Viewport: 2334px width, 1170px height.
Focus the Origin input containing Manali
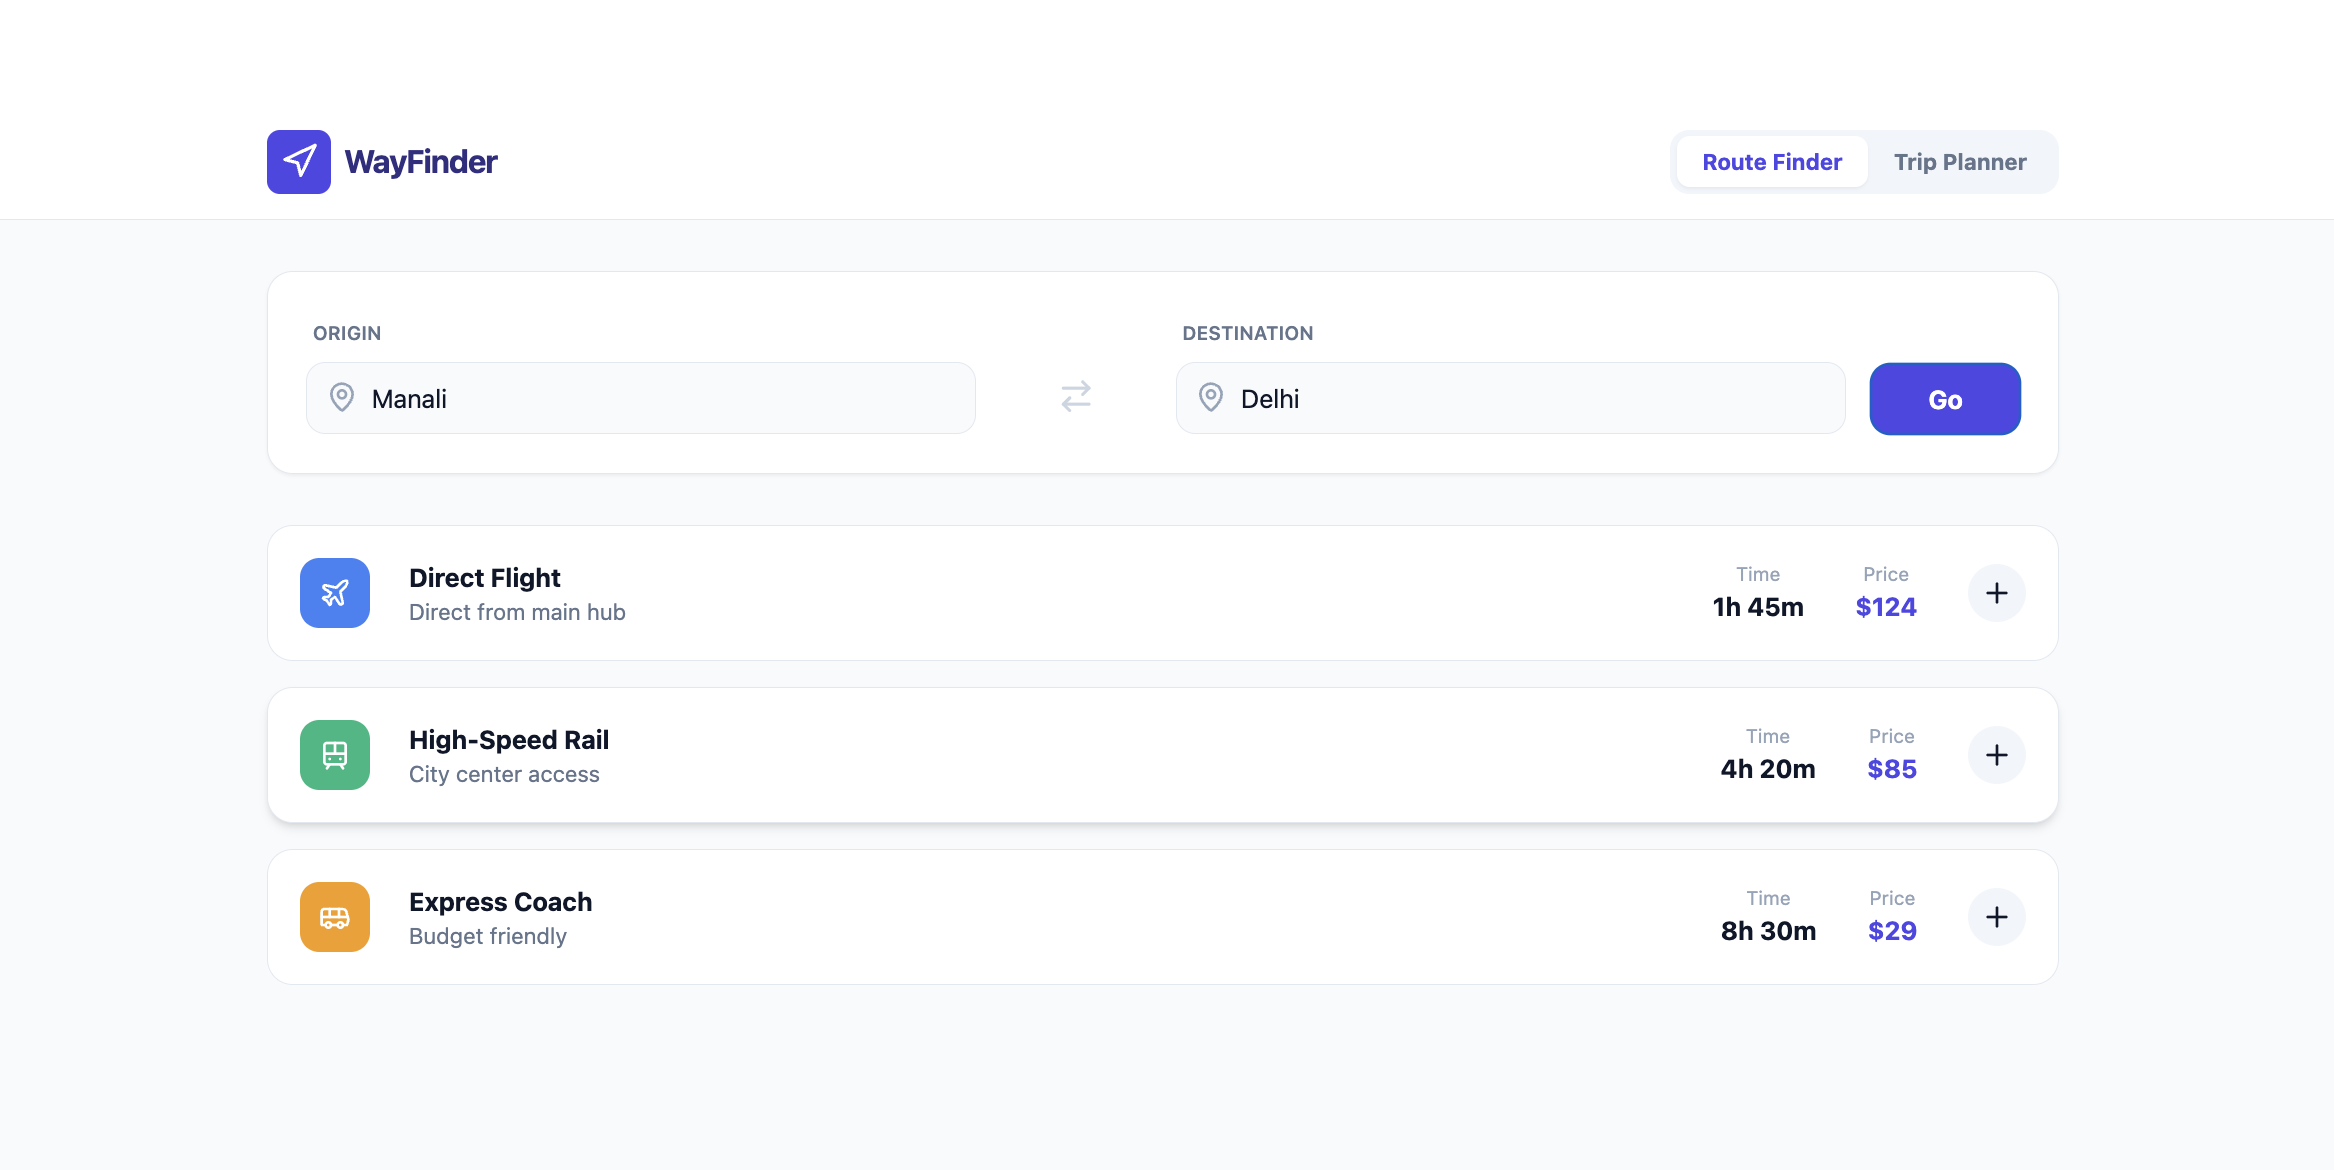(x=641, y=398)
